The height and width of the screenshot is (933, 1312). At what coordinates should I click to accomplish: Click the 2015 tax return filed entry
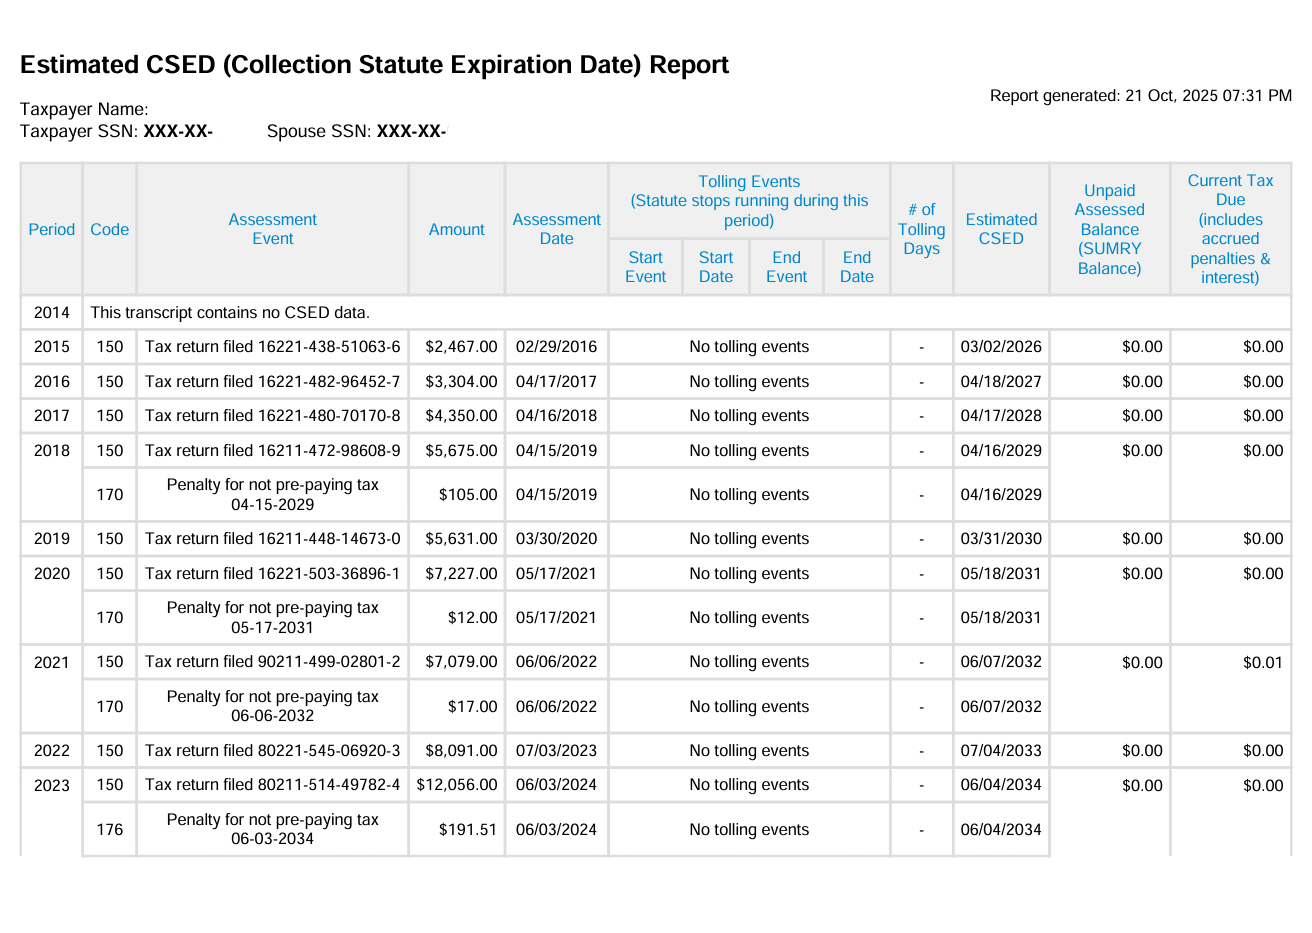(272, 346)
